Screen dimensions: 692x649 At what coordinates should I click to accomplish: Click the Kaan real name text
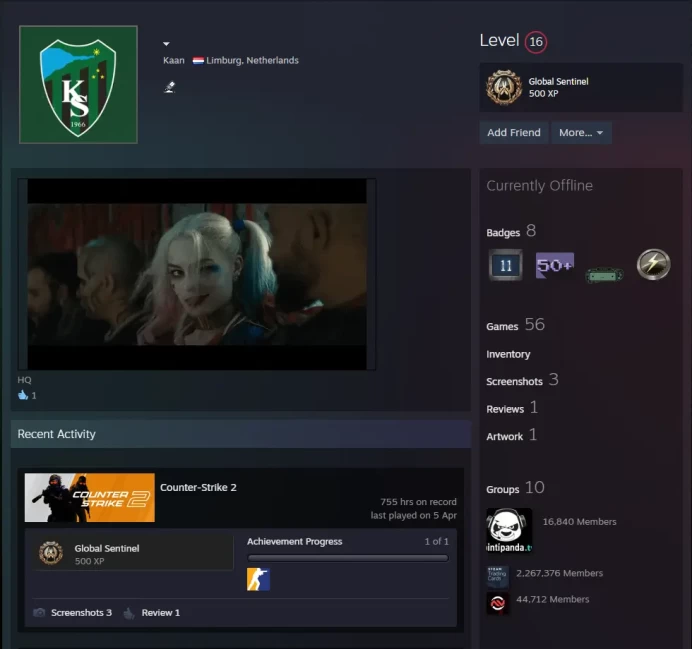click(x=174, y=60)
